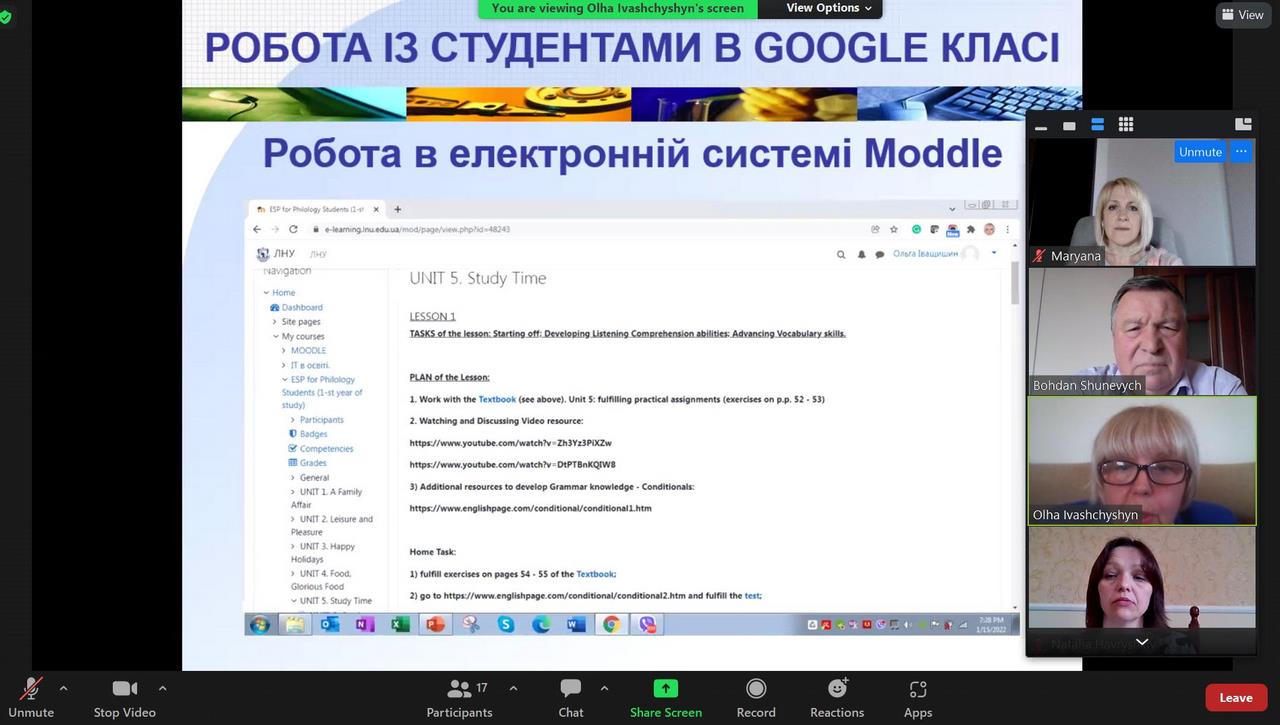Select Bohdan Shunevych's video thumbnail

1141,331
